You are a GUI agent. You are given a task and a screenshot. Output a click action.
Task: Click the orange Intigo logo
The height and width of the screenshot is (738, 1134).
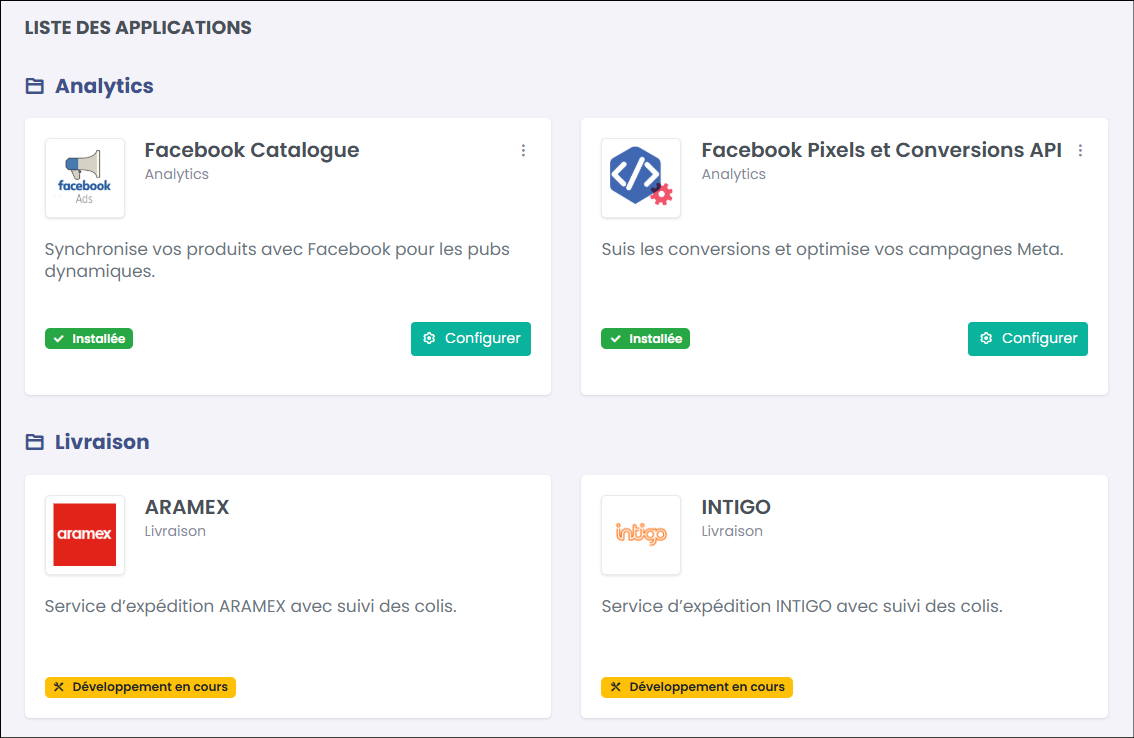[x=641, y=535]
